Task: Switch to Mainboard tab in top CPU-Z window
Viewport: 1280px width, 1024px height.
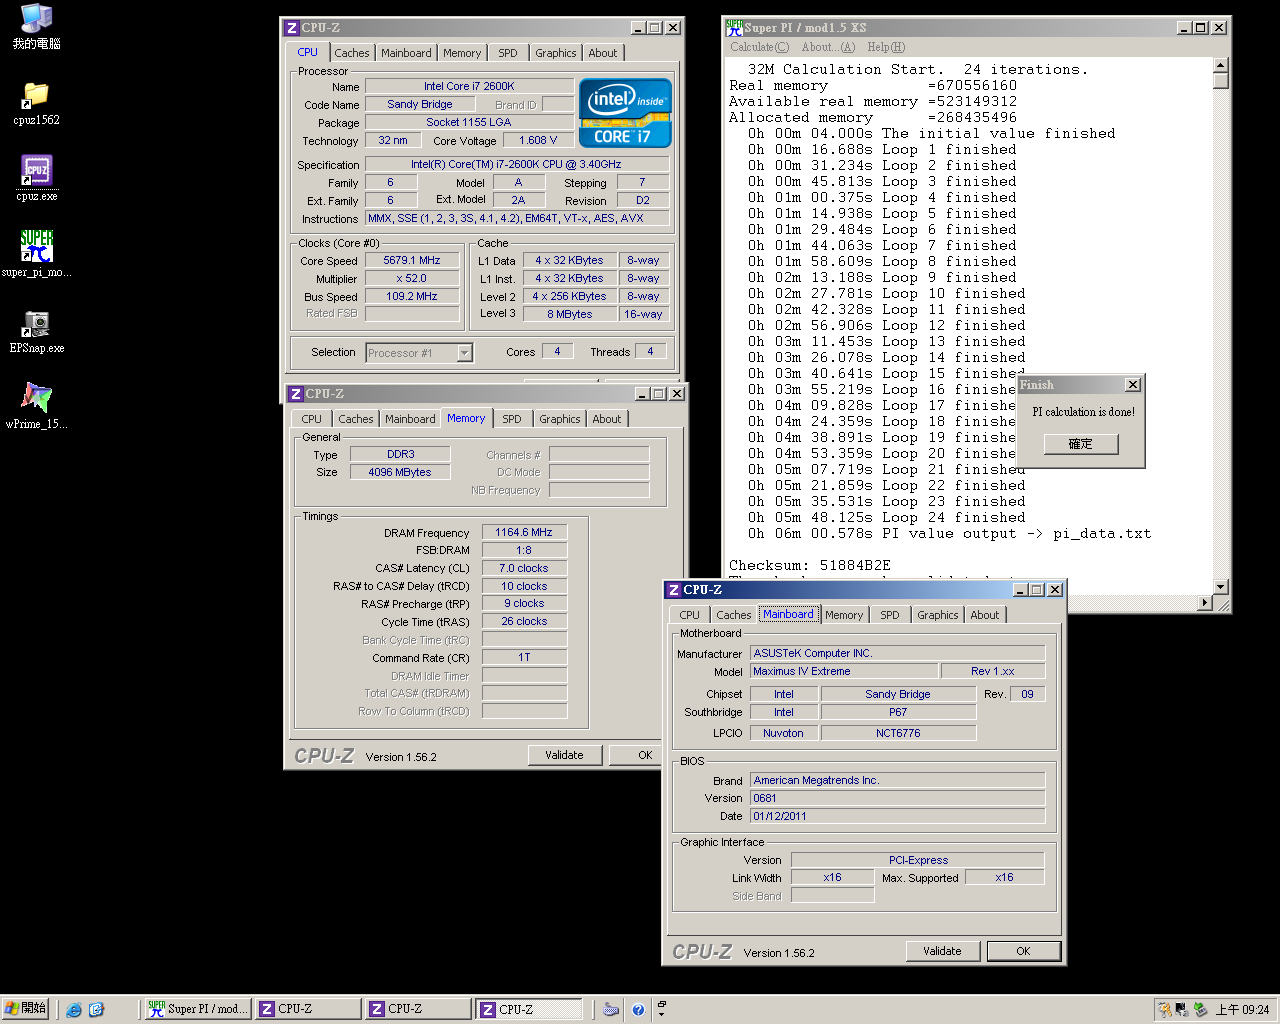Action: coord(406,53)
